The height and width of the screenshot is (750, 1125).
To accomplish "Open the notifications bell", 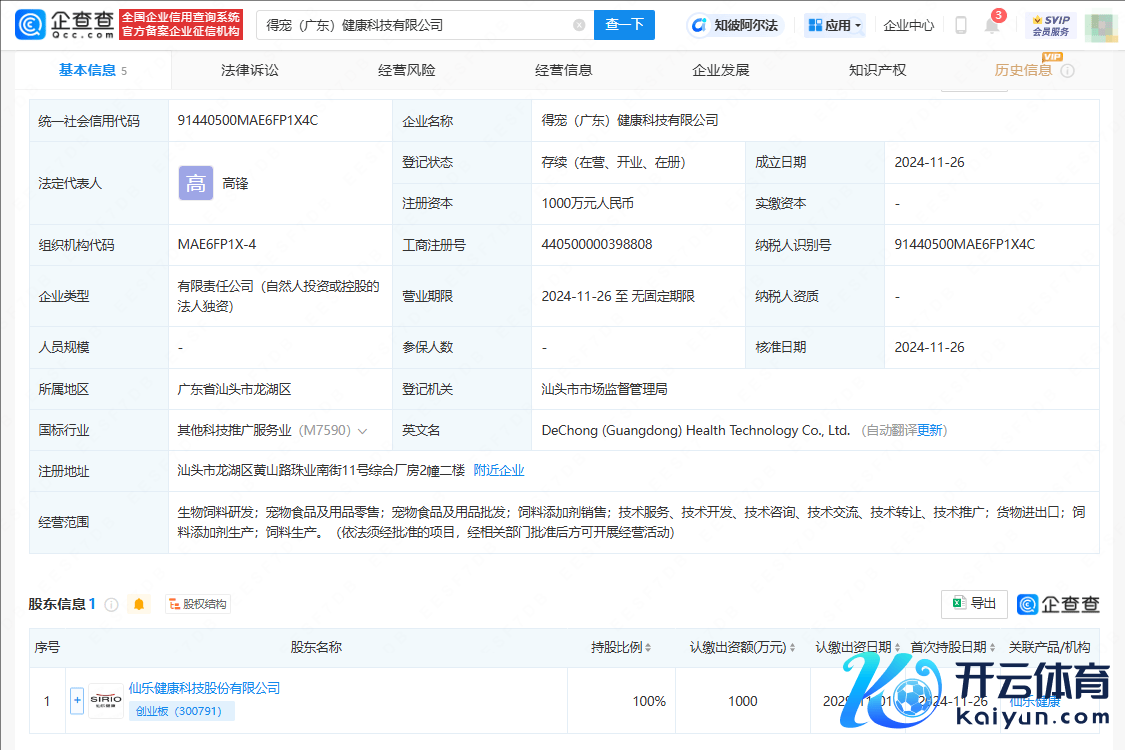I will [x=992, y=26].
